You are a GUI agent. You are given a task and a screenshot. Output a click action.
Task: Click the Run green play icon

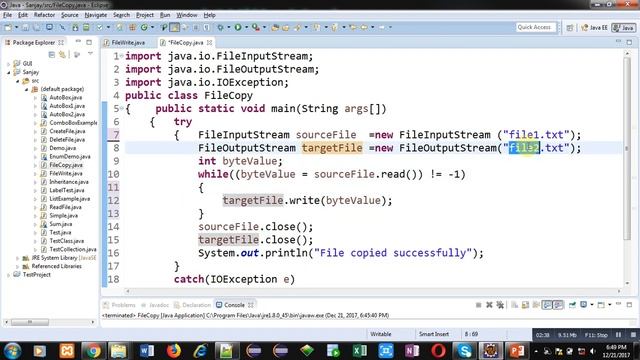tap(238, 27)
